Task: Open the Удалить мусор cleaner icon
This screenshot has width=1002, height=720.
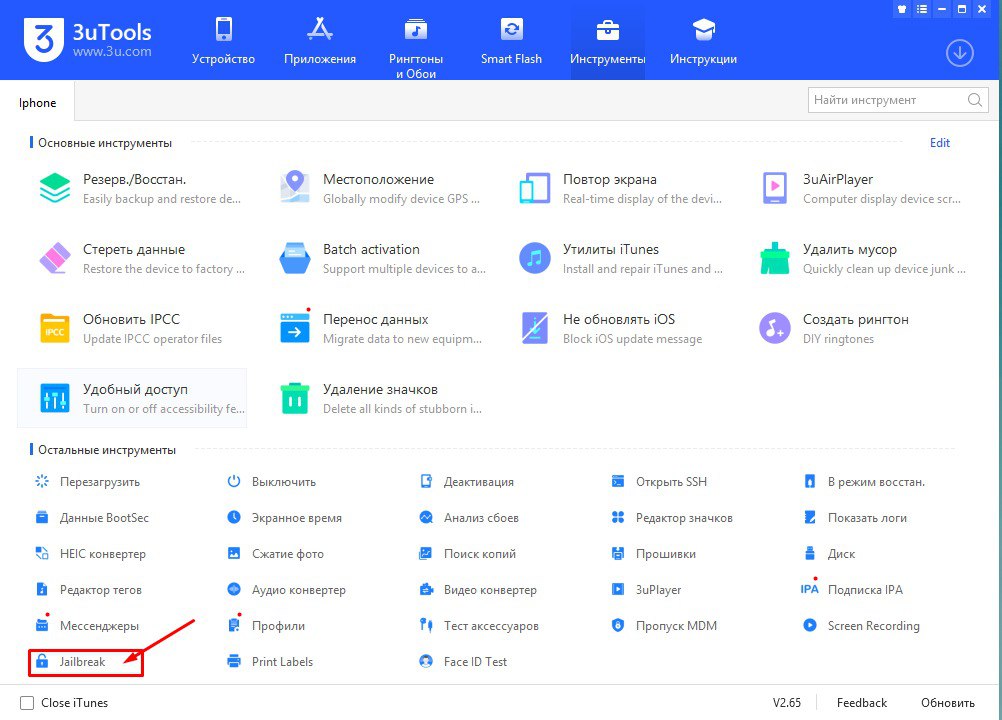Action: pyautogui.click(x=774, y=258)
